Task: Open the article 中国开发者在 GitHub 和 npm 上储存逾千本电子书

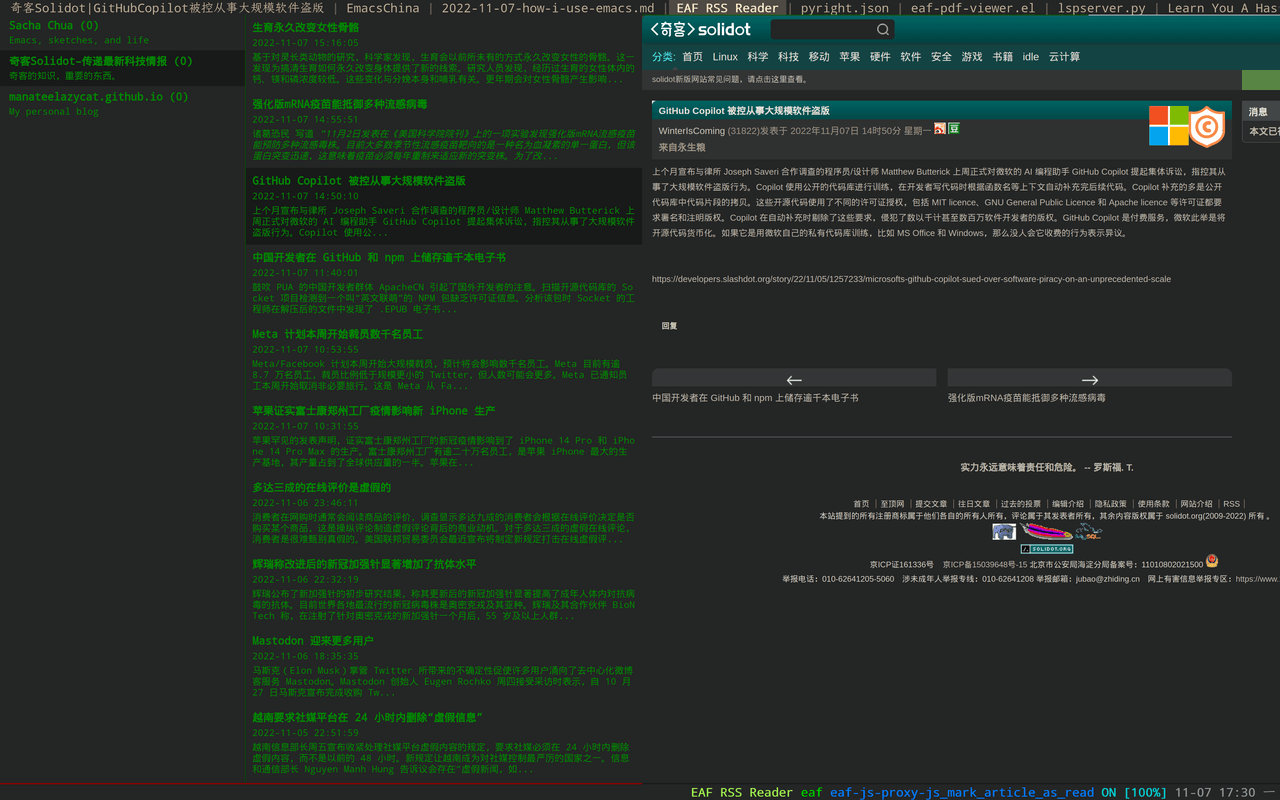Action: [x=443, y=284]
